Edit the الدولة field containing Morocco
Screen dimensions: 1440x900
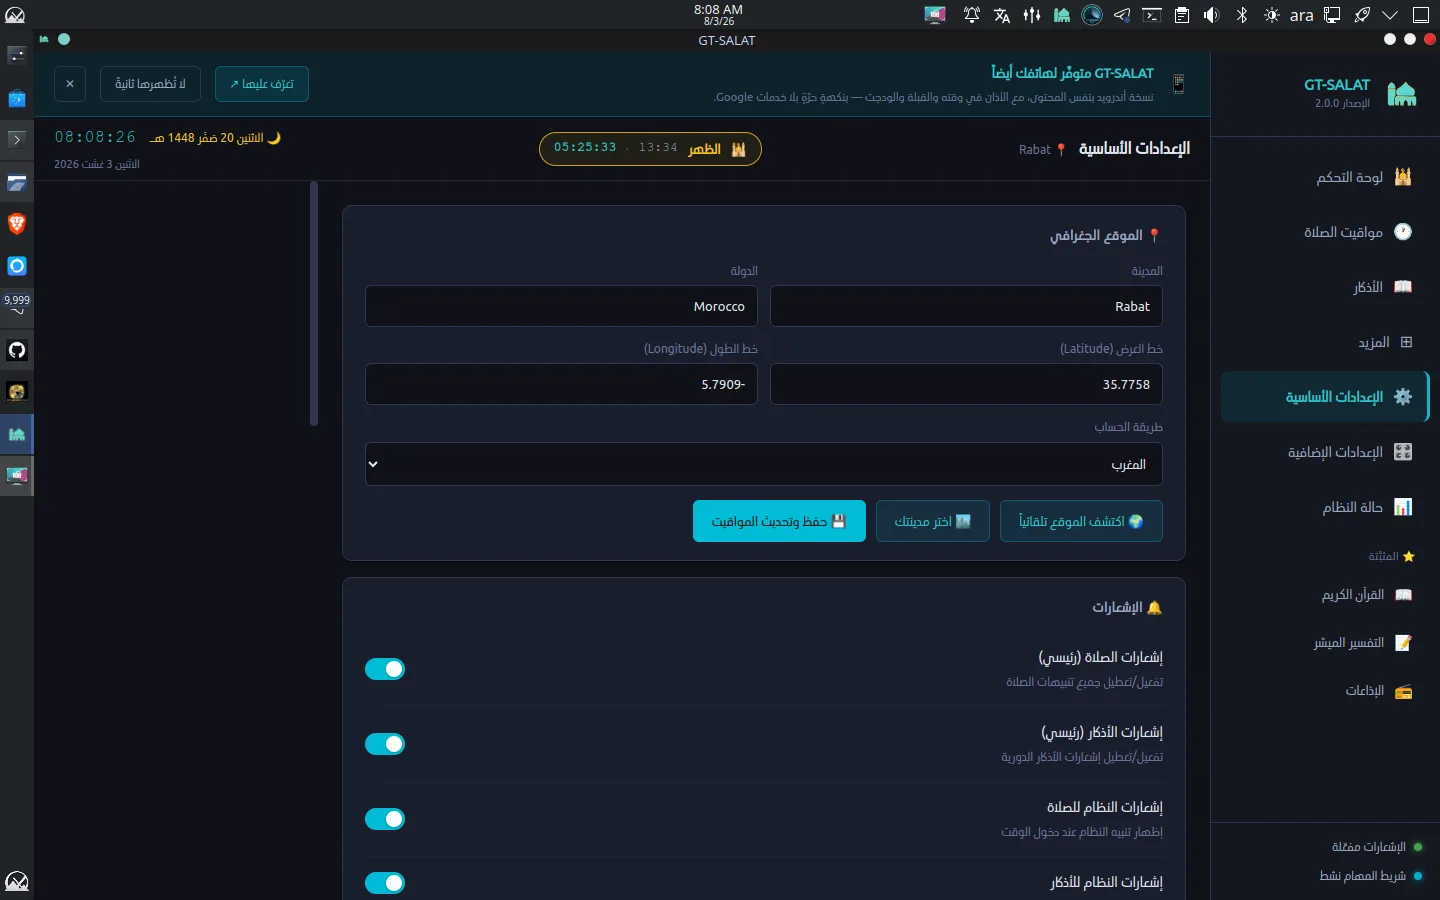[561, 306]
